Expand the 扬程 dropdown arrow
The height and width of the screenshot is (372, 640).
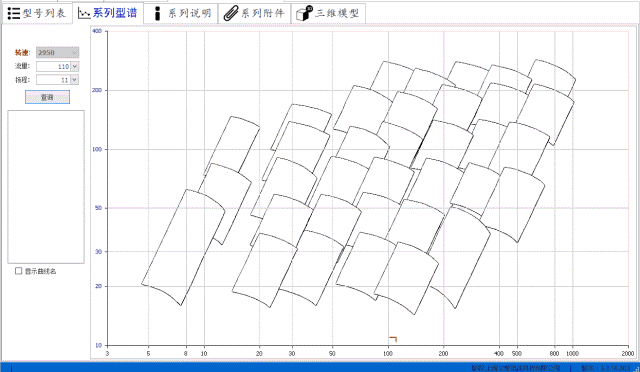(x=75, y=80)
